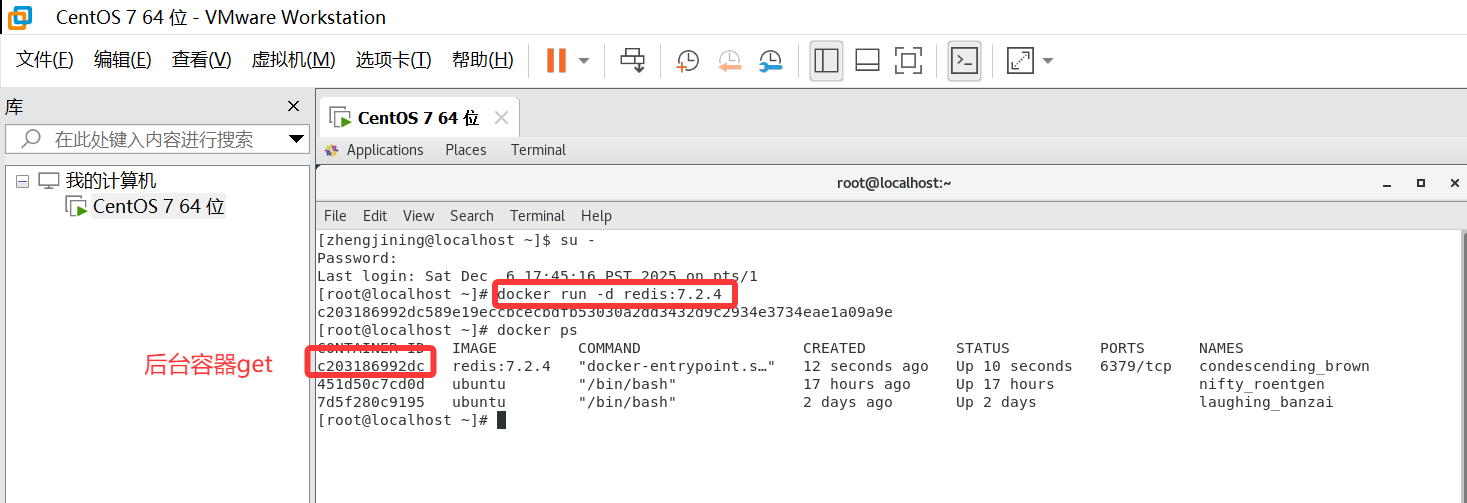Open the stretch display dropdown arrow
The width and height of the screenshot is (1467, 503).
pos(1047,60)
